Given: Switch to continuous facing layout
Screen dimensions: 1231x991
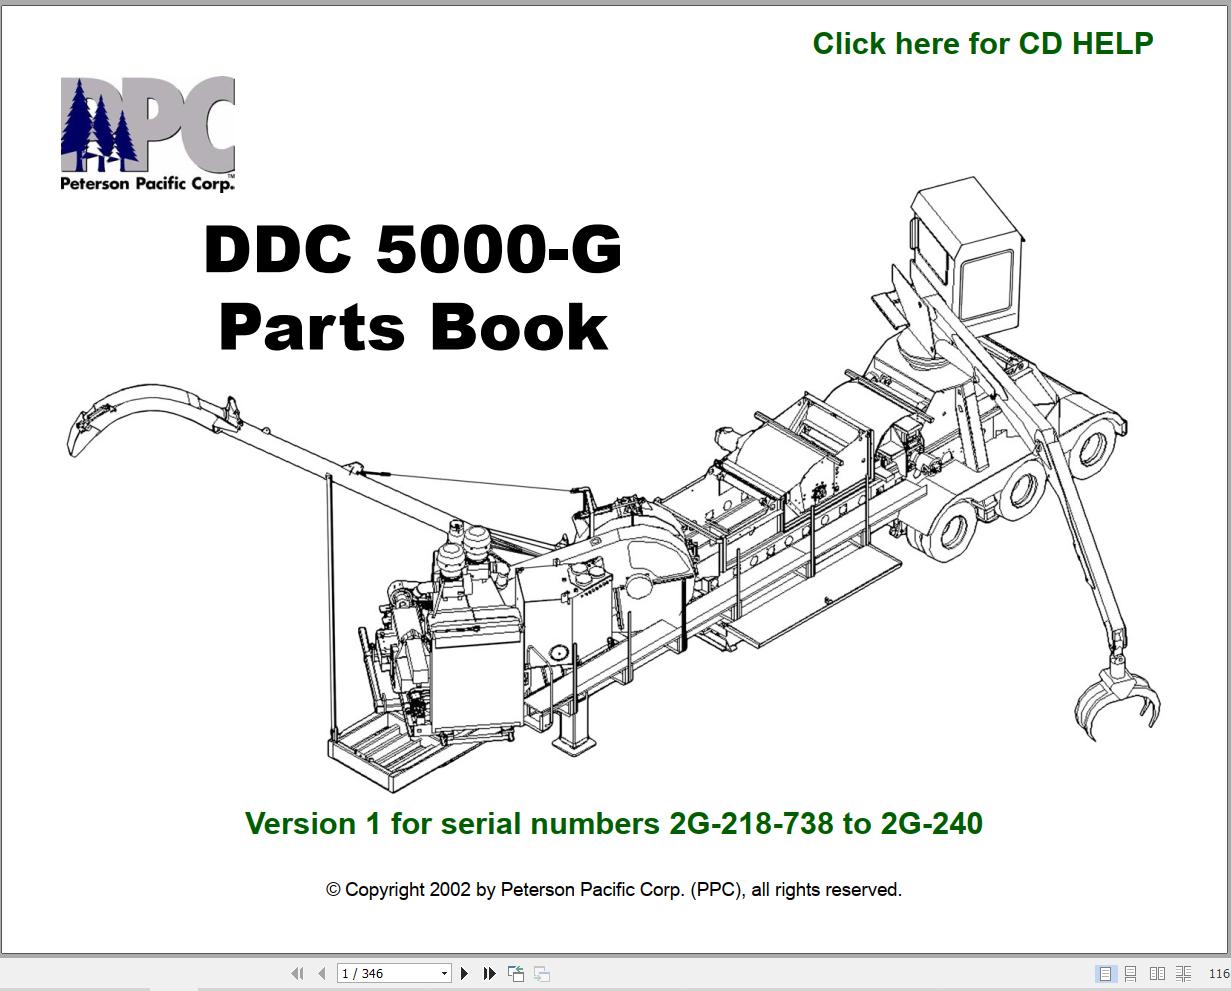Looking at the screenshot, I should (x=1183, y=973).
